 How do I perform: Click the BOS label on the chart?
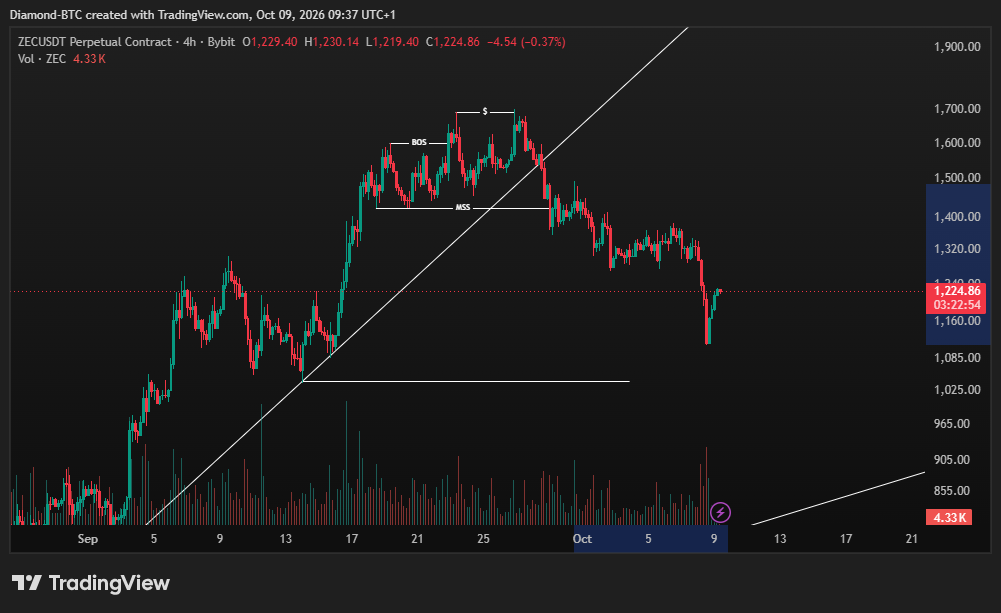(x=419, y=142)
